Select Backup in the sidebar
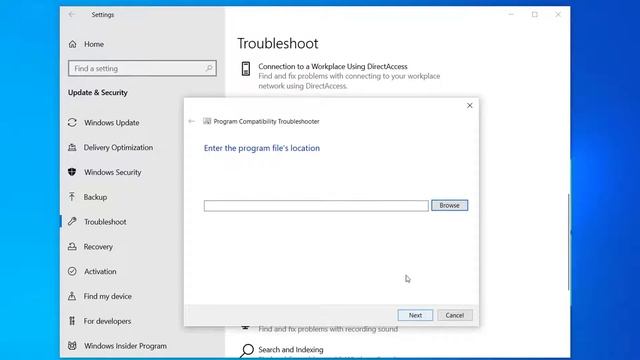640x360 pixels. (x=96, y=197)
